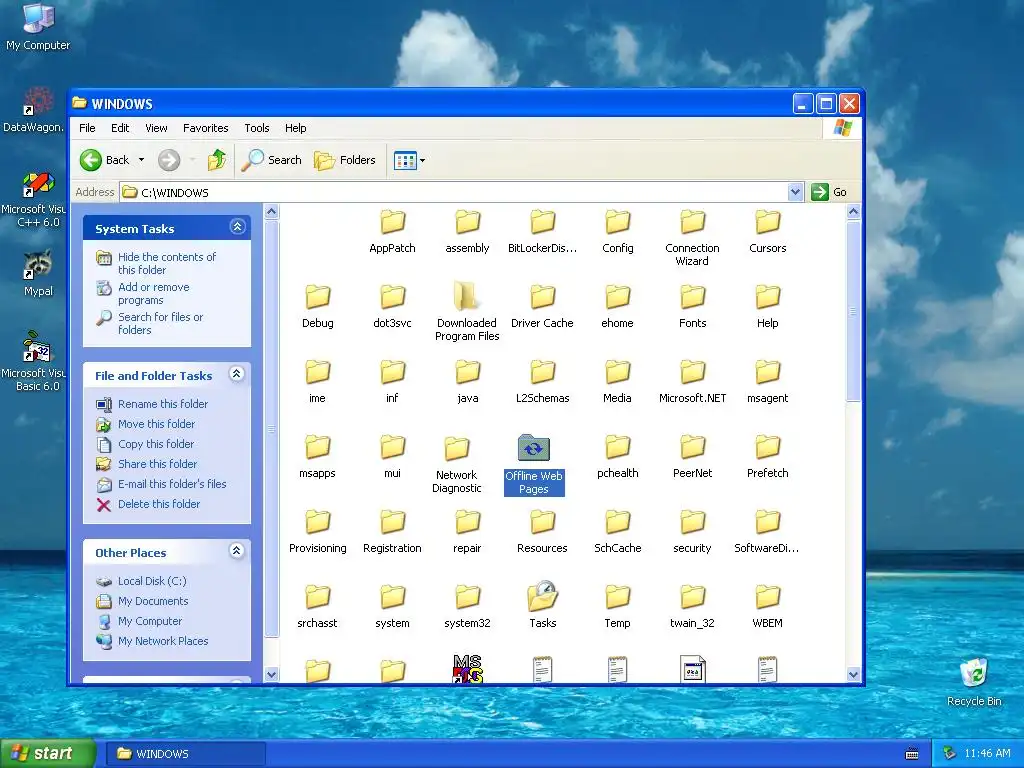Collapse the Other Places panel
Image resolution: width=1024 pixels, height=768 pixels.
pos(236,551)
